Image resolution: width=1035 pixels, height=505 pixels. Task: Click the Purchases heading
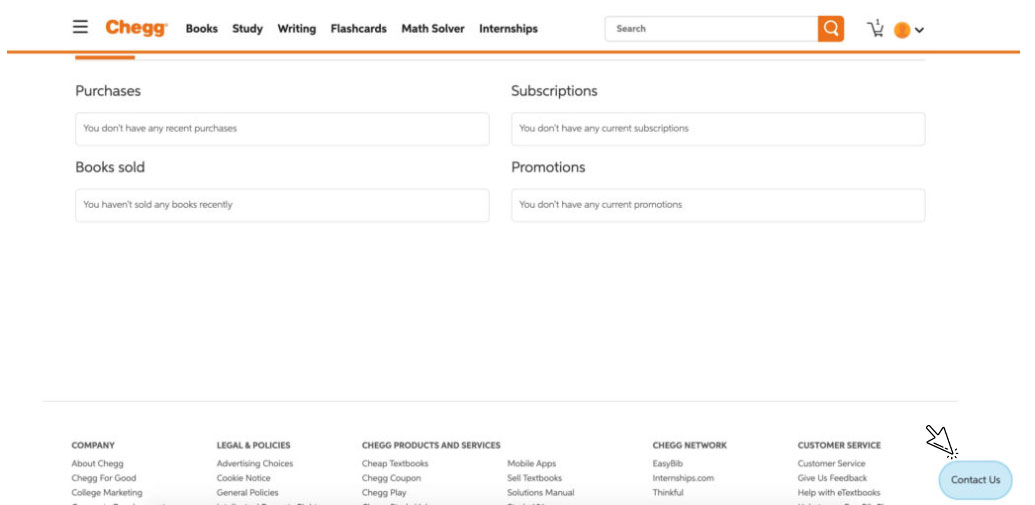pyautogui.click(x=108, y=91)
